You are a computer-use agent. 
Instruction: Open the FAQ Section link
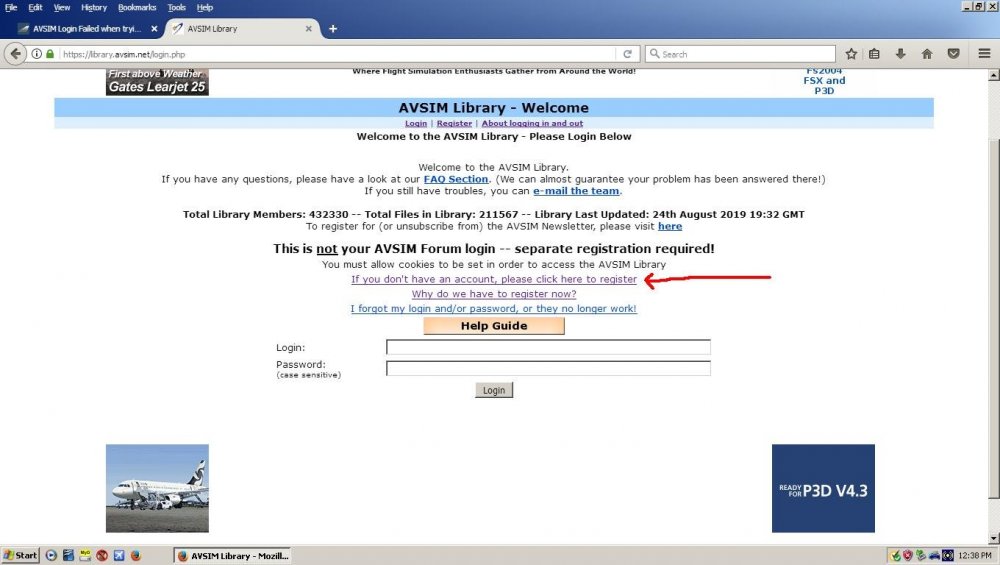click(x=456, y=179)
